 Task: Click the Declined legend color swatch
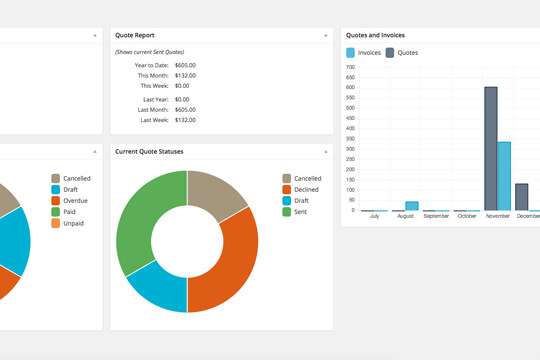point(287,189)
